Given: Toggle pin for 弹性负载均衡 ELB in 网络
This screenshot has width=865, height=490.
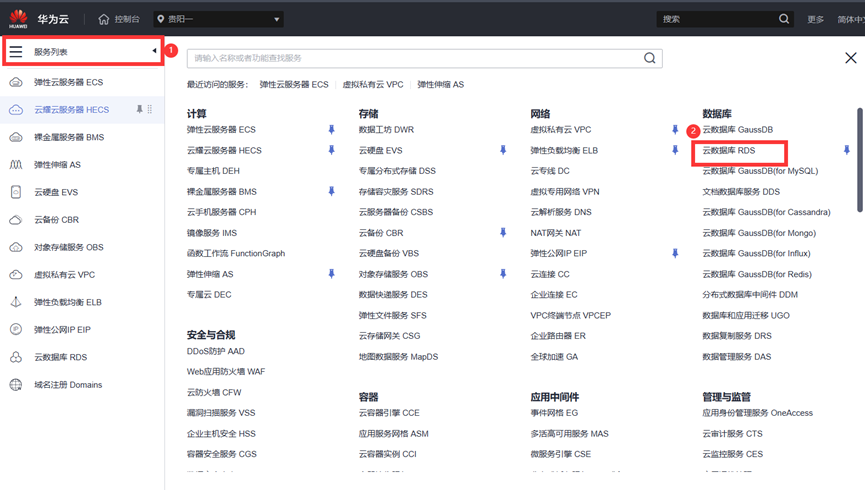Looking at the screenshot, I should pyautogui.click(x=675, y=150).
